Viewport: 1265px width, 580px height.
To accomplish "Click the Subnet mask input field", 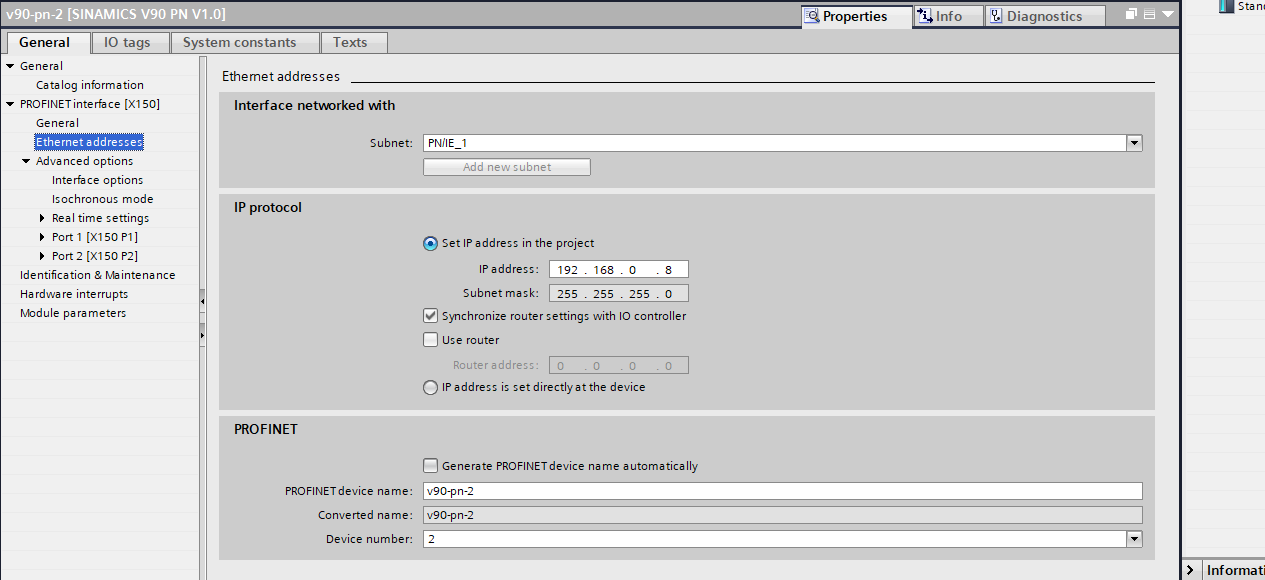I will pyautogui.click(x=618, y=294).
